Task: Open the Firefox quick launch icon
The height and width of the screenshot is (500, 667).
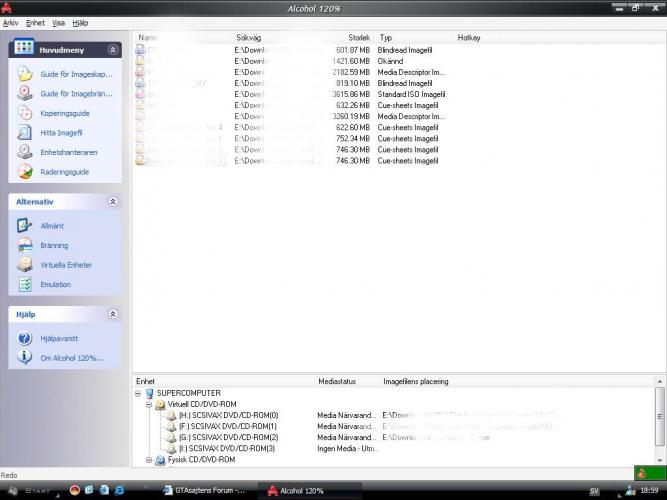Action: coord(75,490)
